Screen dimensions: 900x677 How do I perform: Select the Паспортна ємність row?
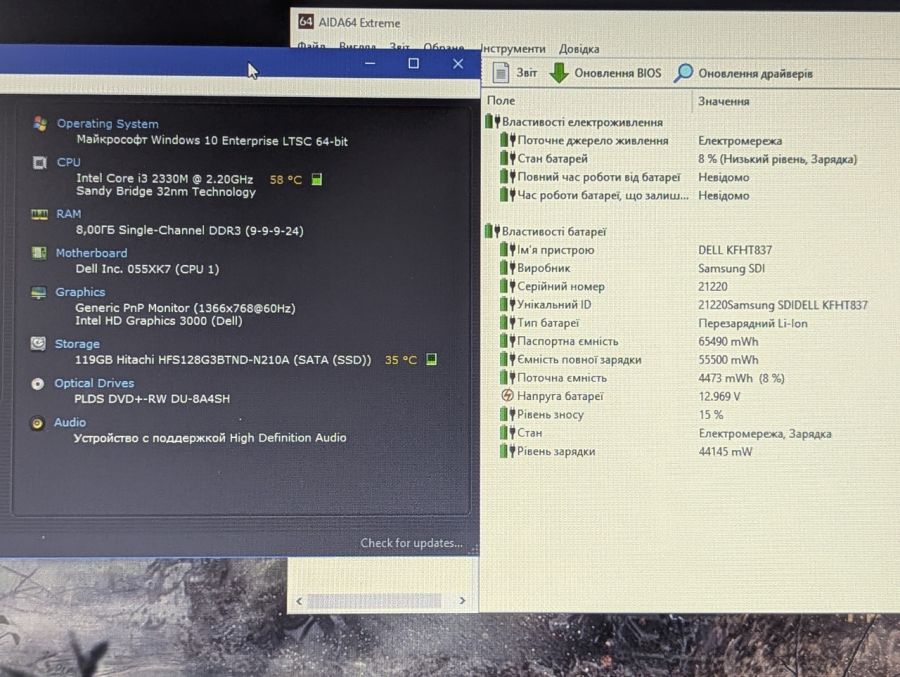click(x=629, y=341)
